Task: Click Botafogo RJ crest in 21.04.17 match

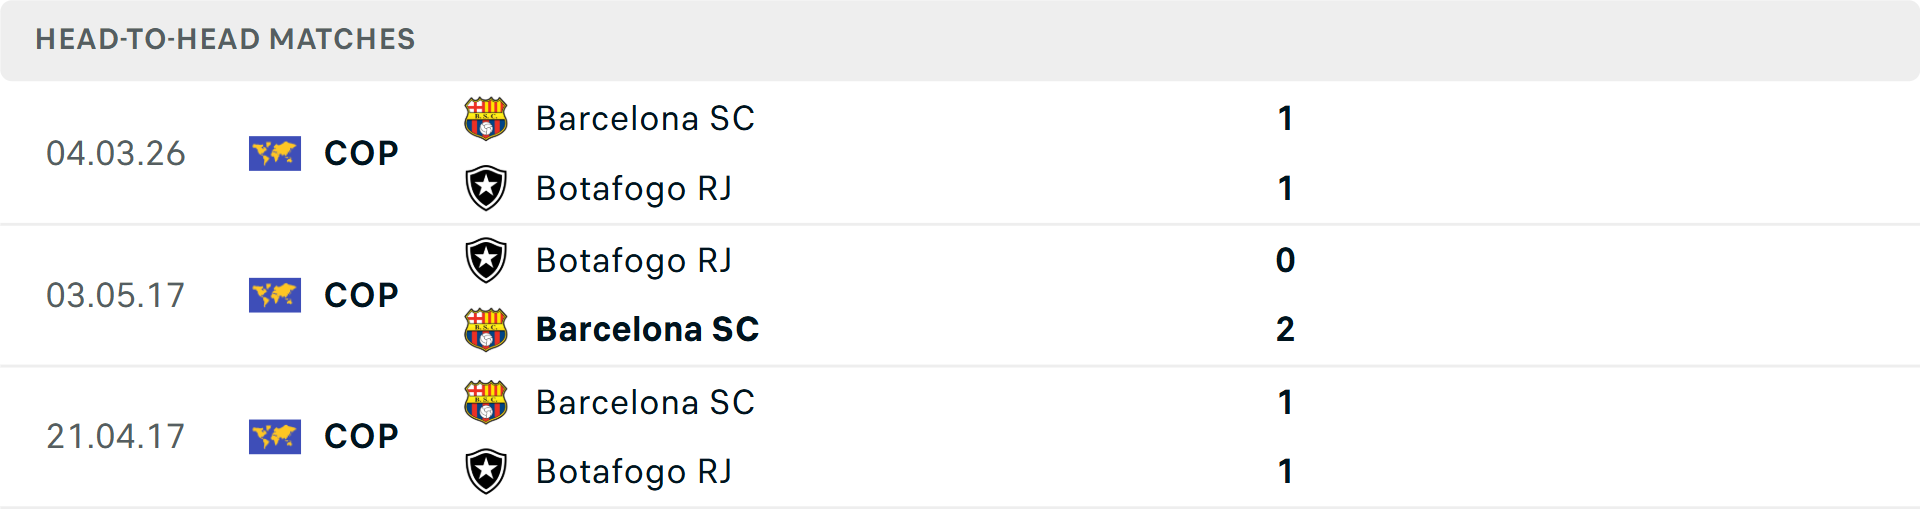Action: tap(486, 471)
